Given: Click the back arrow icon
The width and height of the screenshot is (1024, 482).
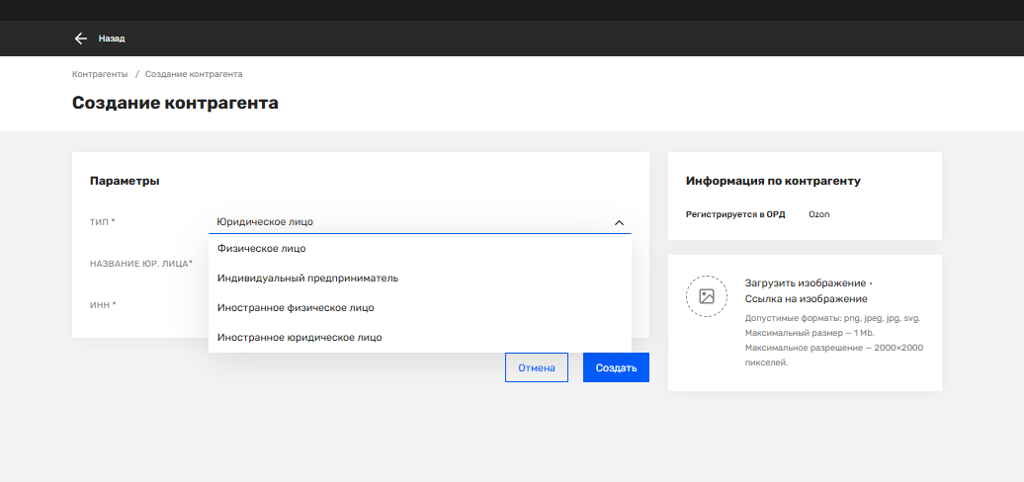Looking at the screenshot, I should pyautogui.click(x=80, y=39).
